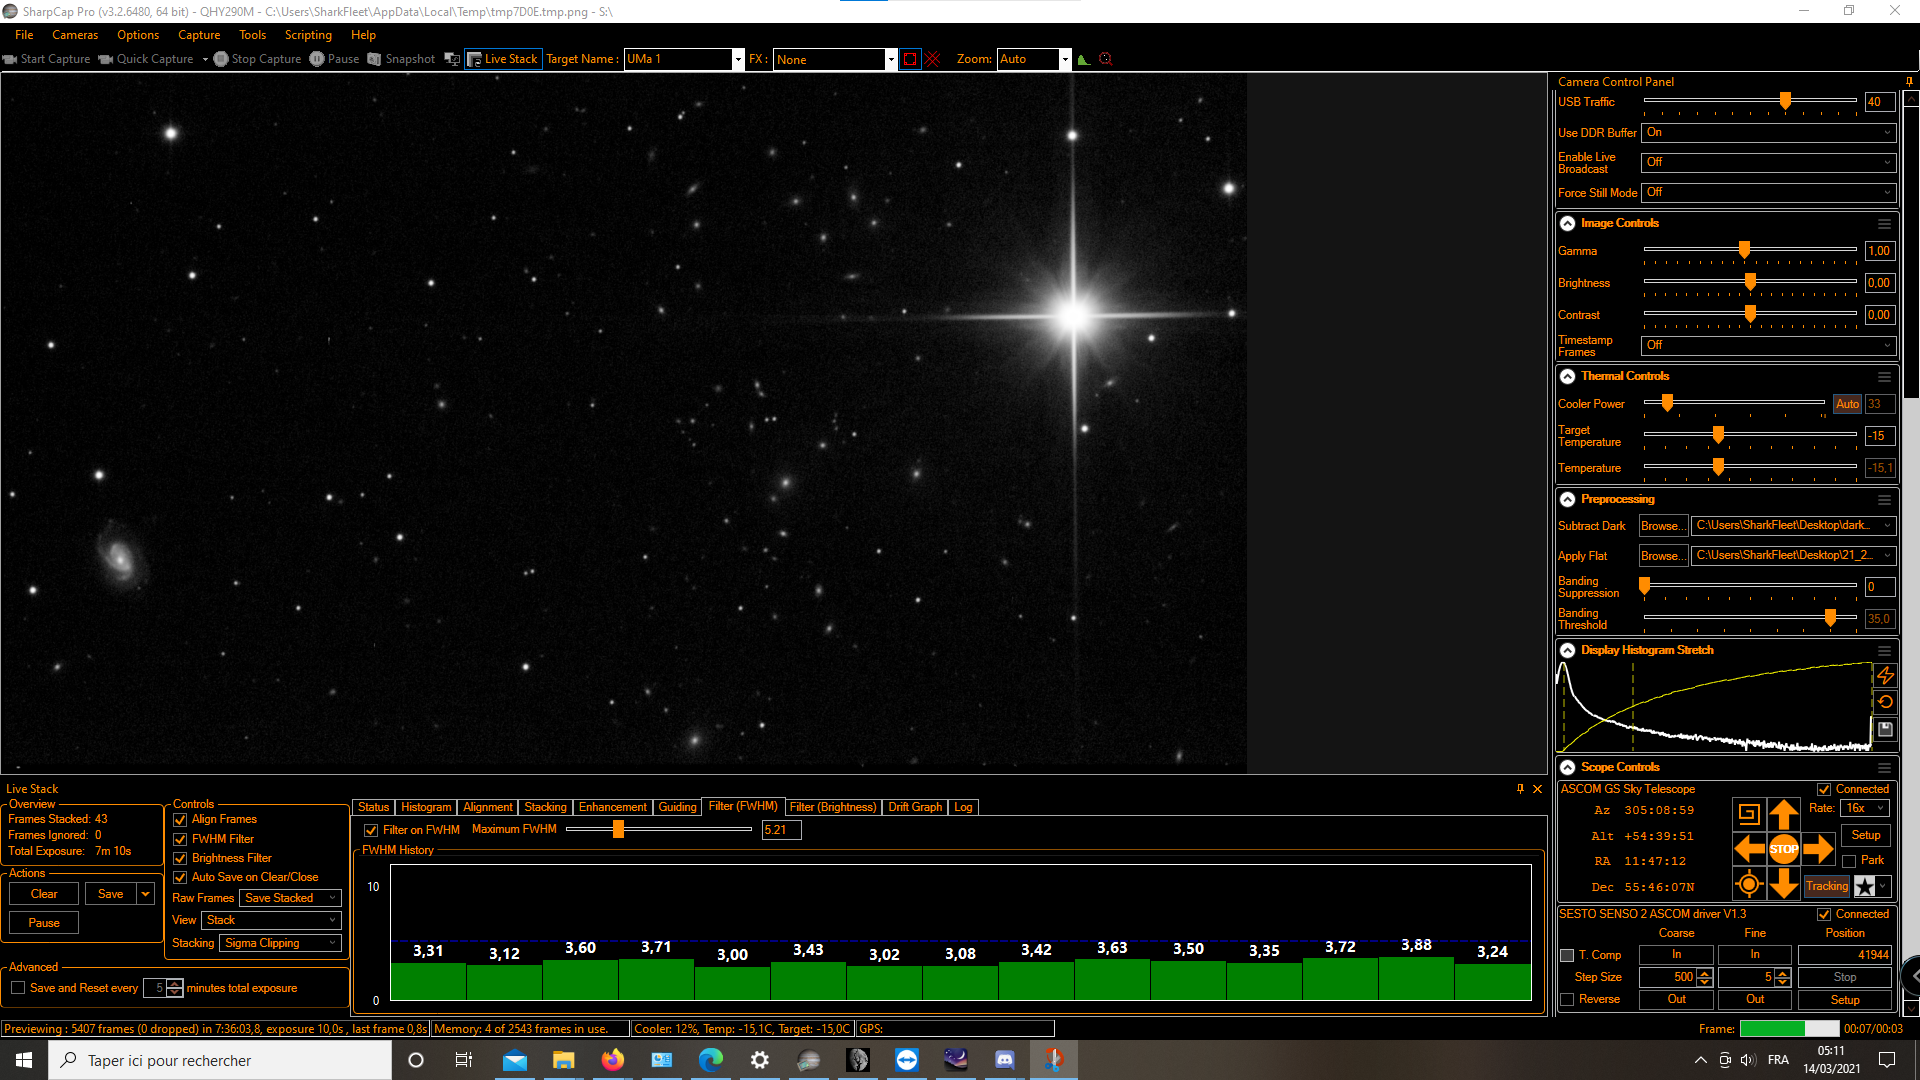Click the Live Stack toolbar button
The image size is (1920, 1080).
(x=503, y=59)
